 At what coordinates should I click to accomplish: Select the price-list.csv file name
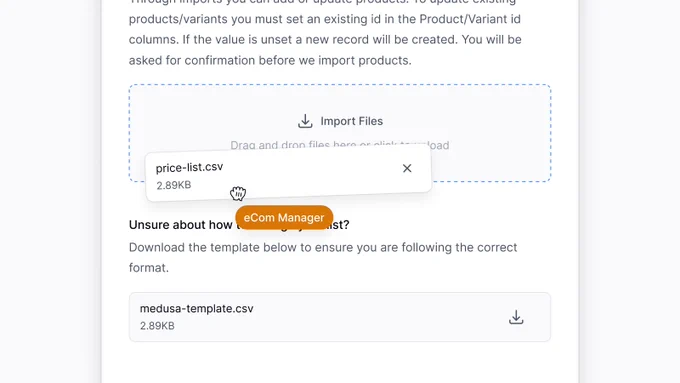[x=190, y=167]
